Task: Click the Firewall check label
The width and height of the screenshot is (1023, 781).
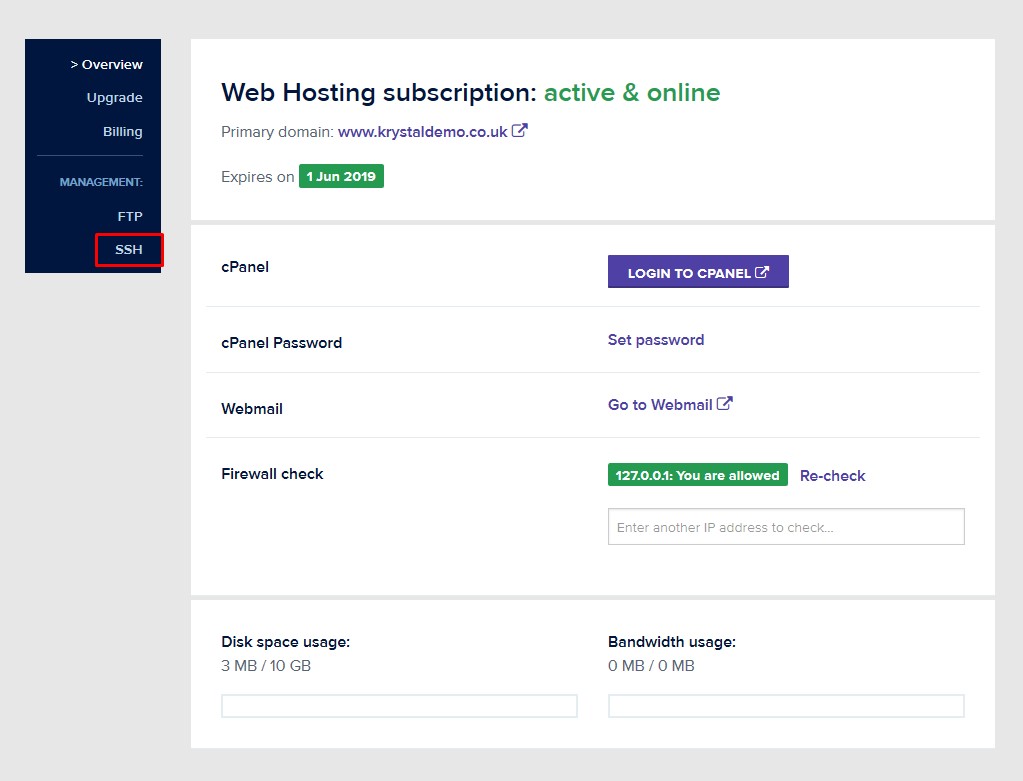Action: click(x=272, y=474)
